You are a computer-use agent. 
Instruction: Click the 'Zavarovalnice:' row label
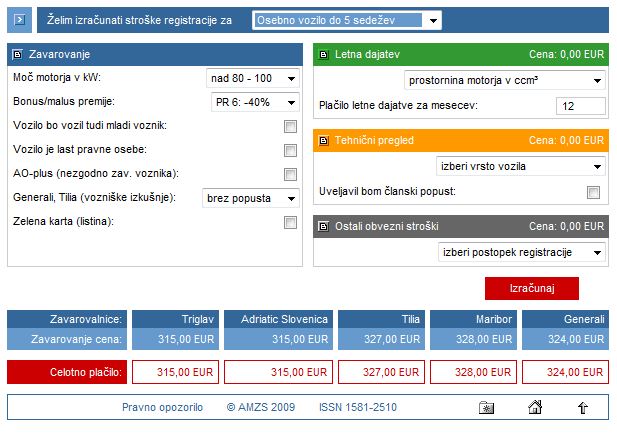click(67, 319)
